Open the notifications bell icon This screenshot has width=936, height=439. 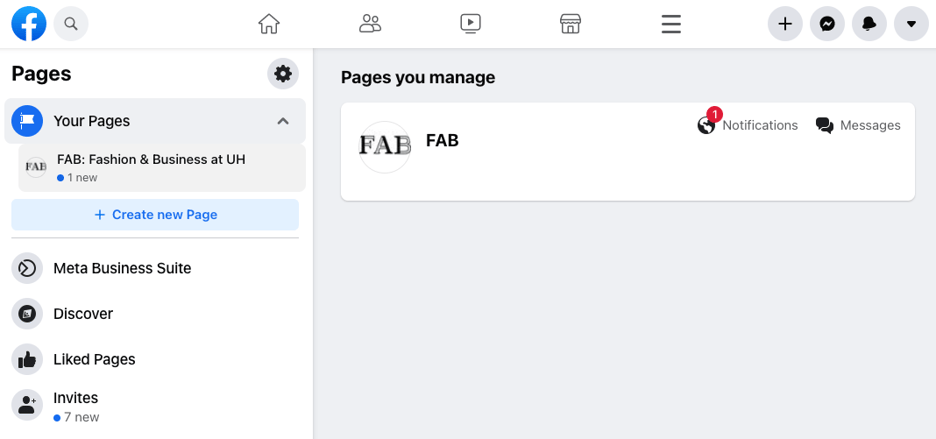[869, 23]
